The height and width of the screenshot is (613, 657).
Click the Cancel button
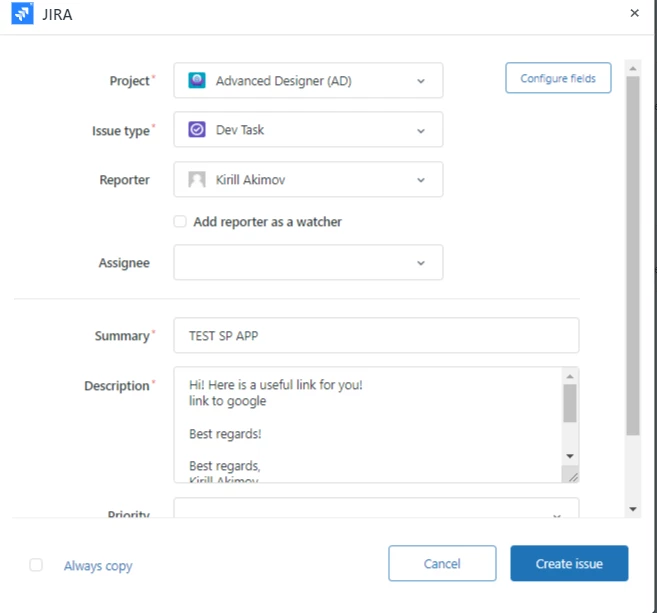pos(442,563)
